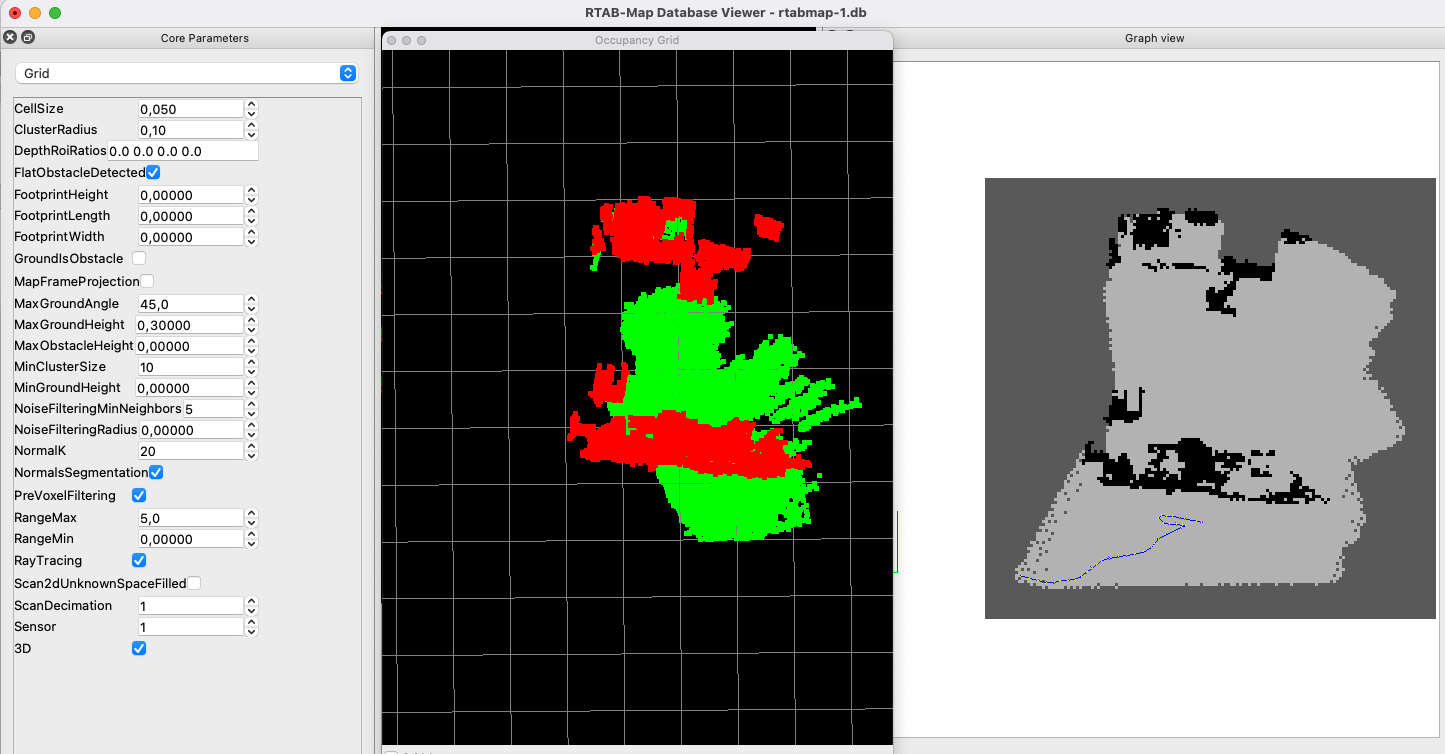Enable Scan2dUnknownSpaceFilled
The width and height of the screenshot is (1445, 754).
[x=193, y=582]
